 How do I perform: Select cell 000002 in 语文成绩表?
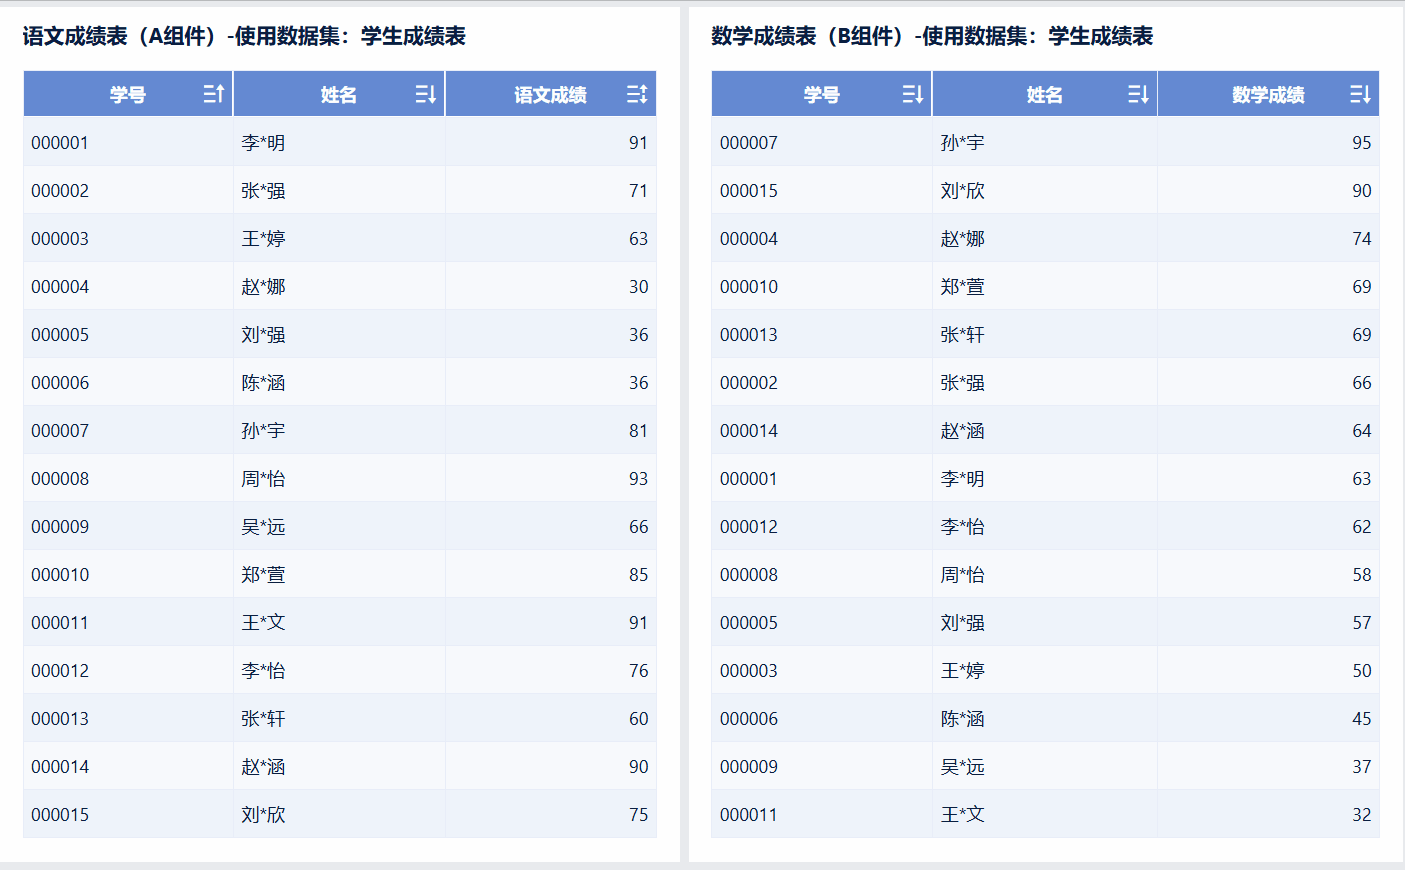128,191
